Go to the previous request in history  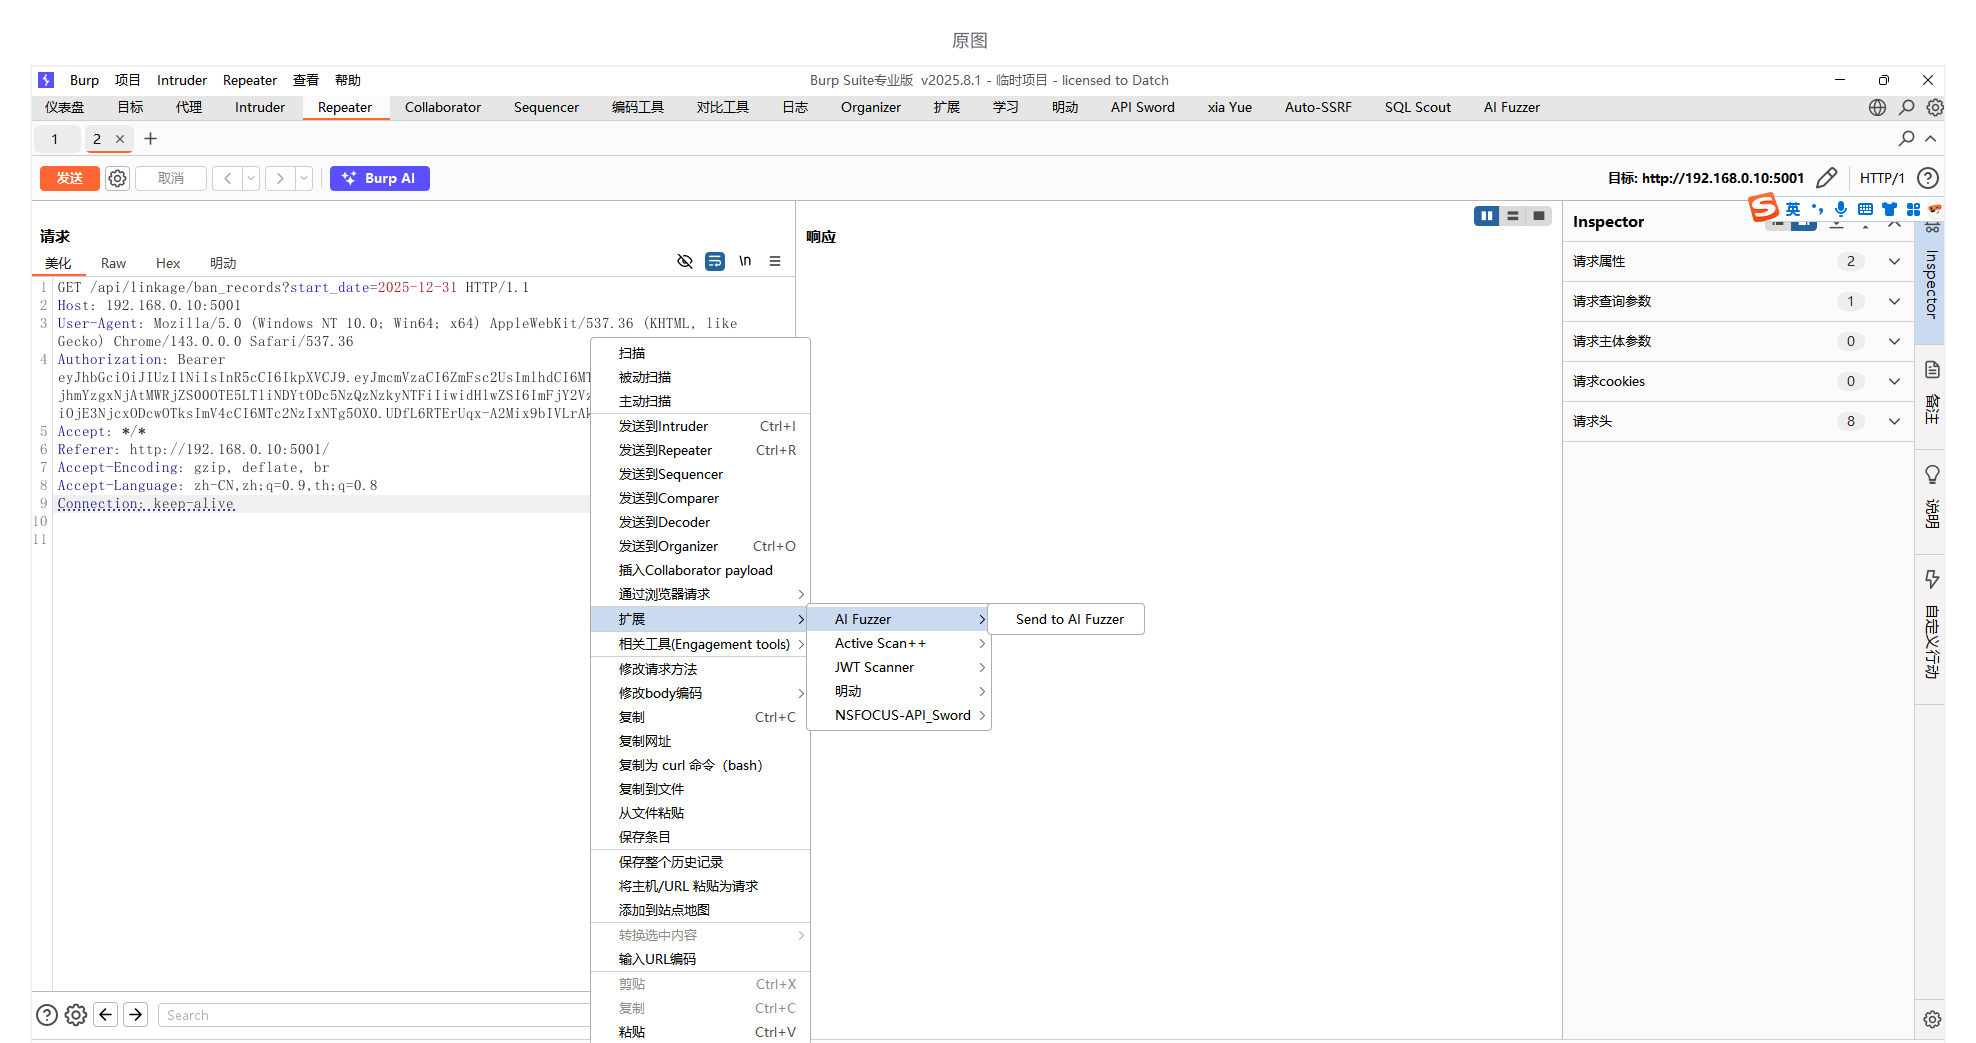228,178
